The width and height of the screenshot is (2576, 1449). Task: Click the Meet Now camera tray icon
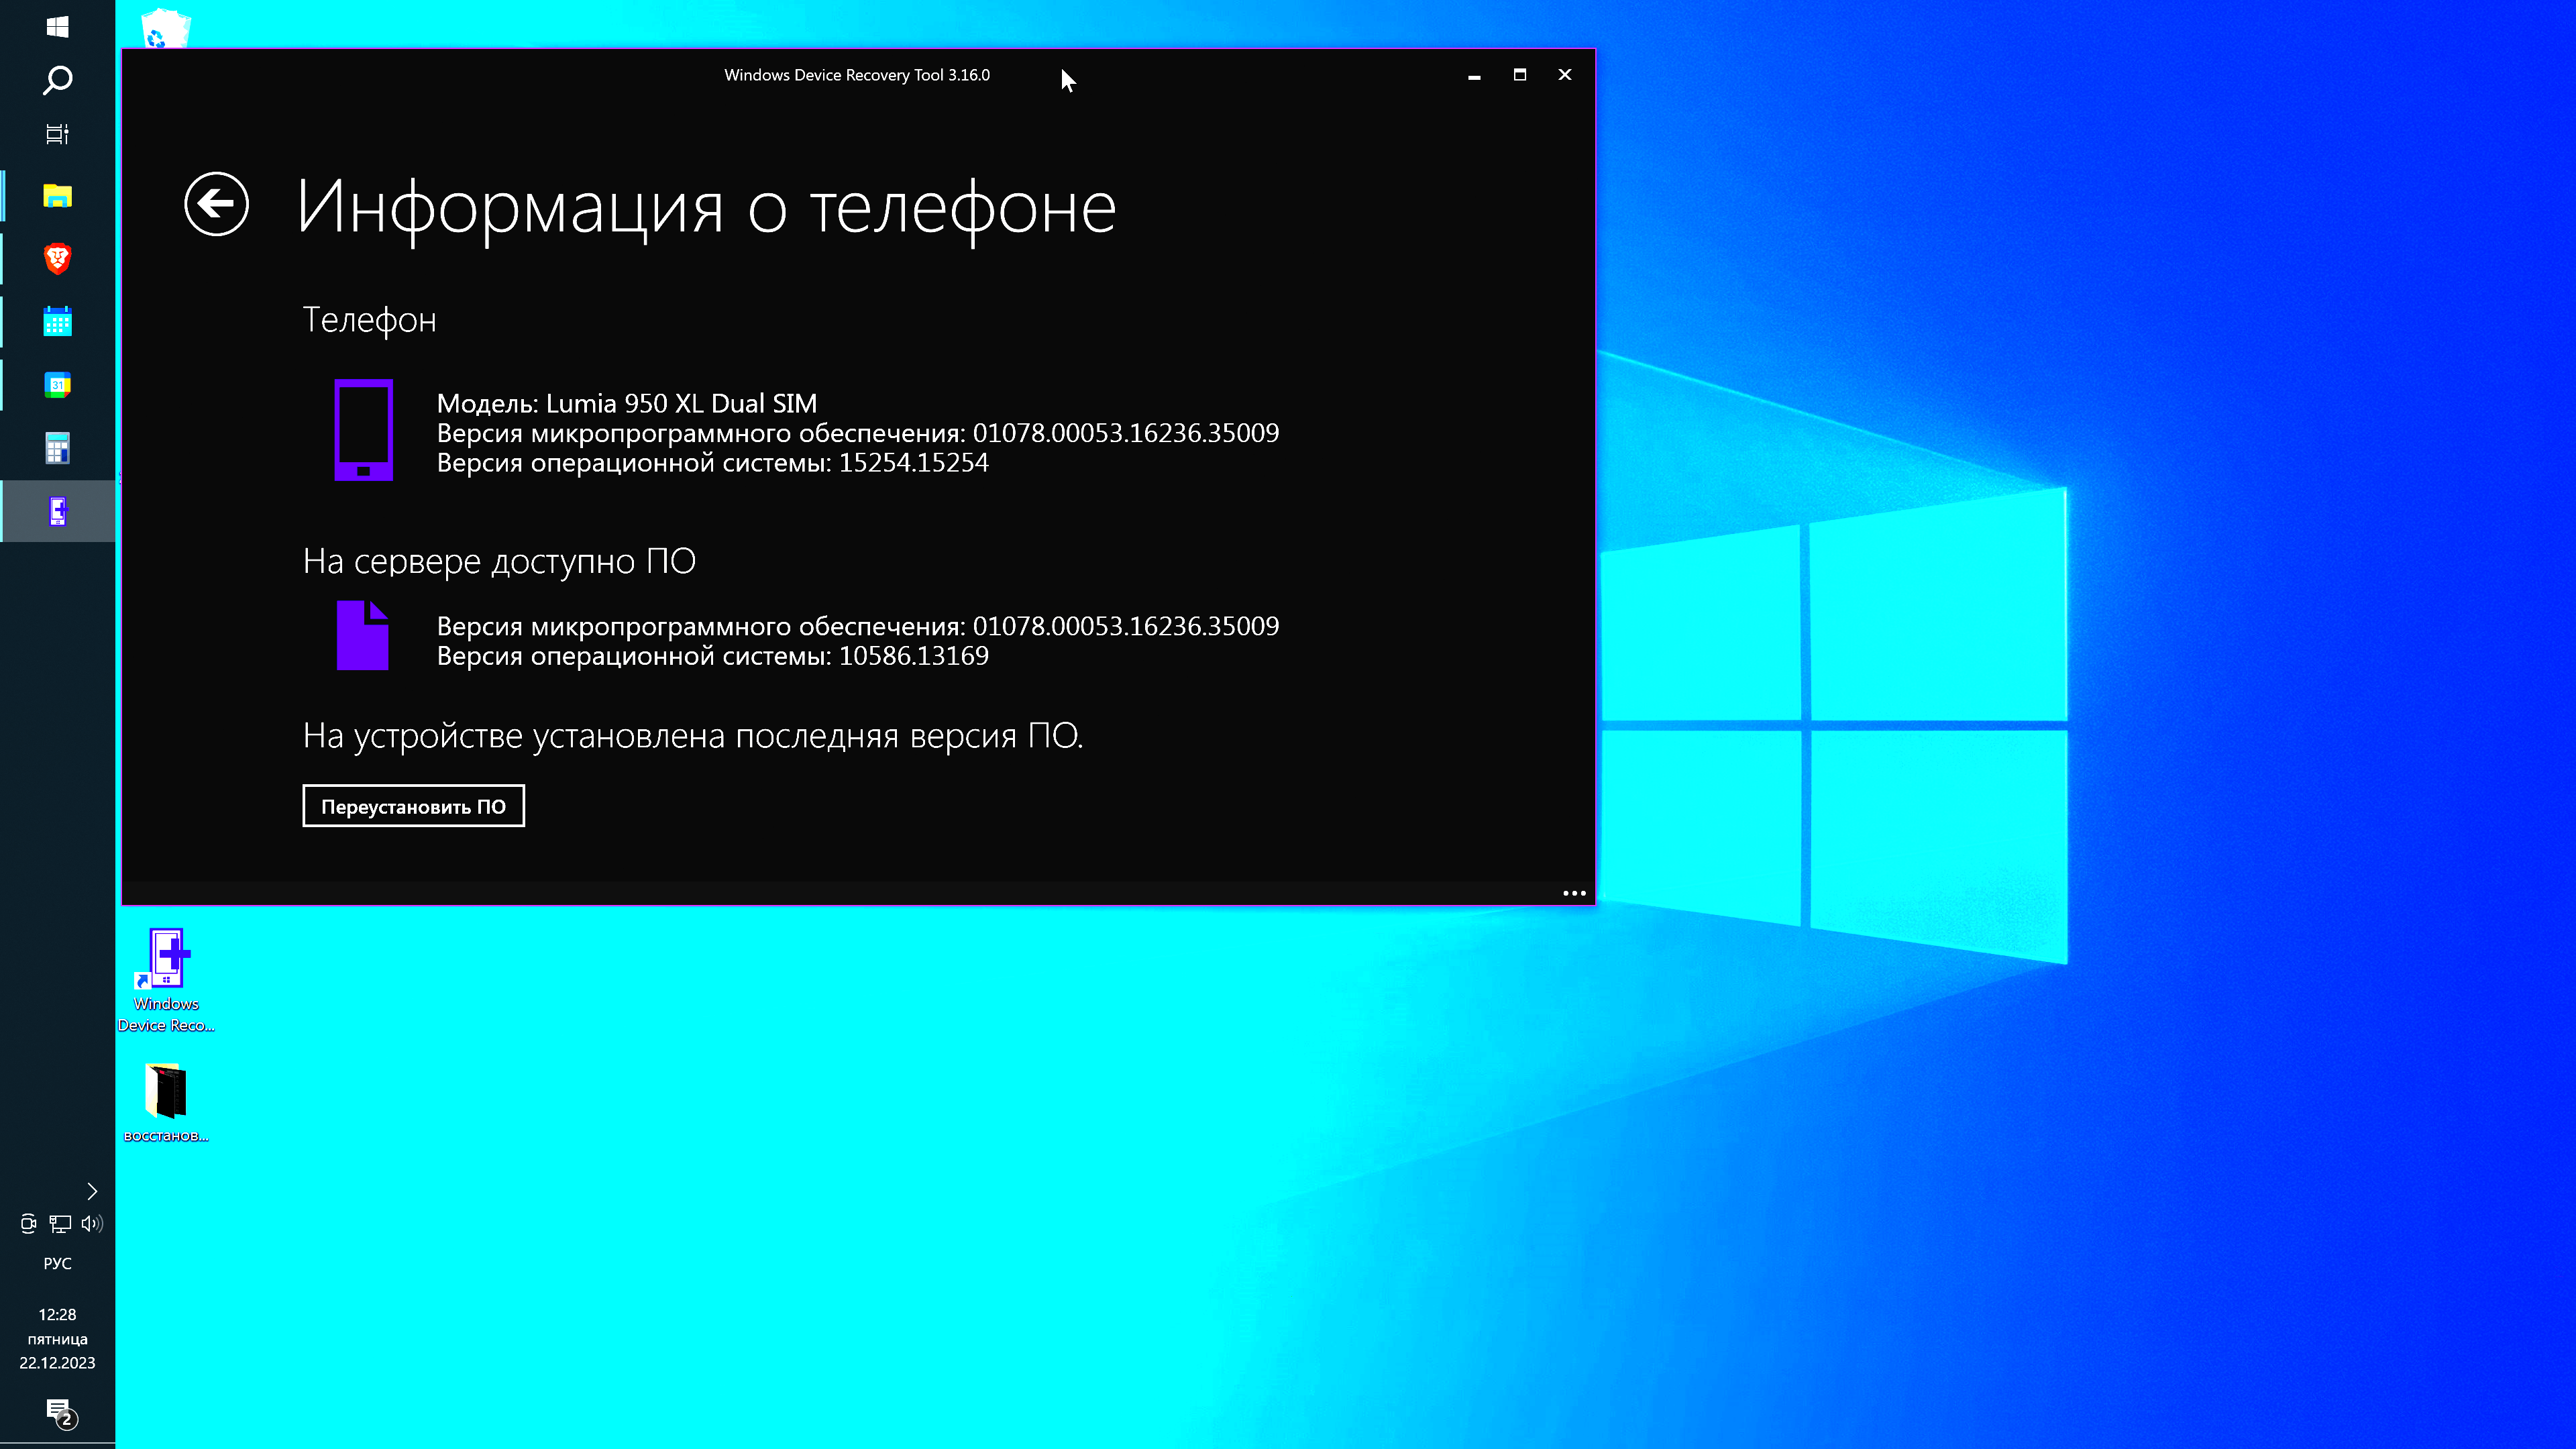[x=28, y=1223]
